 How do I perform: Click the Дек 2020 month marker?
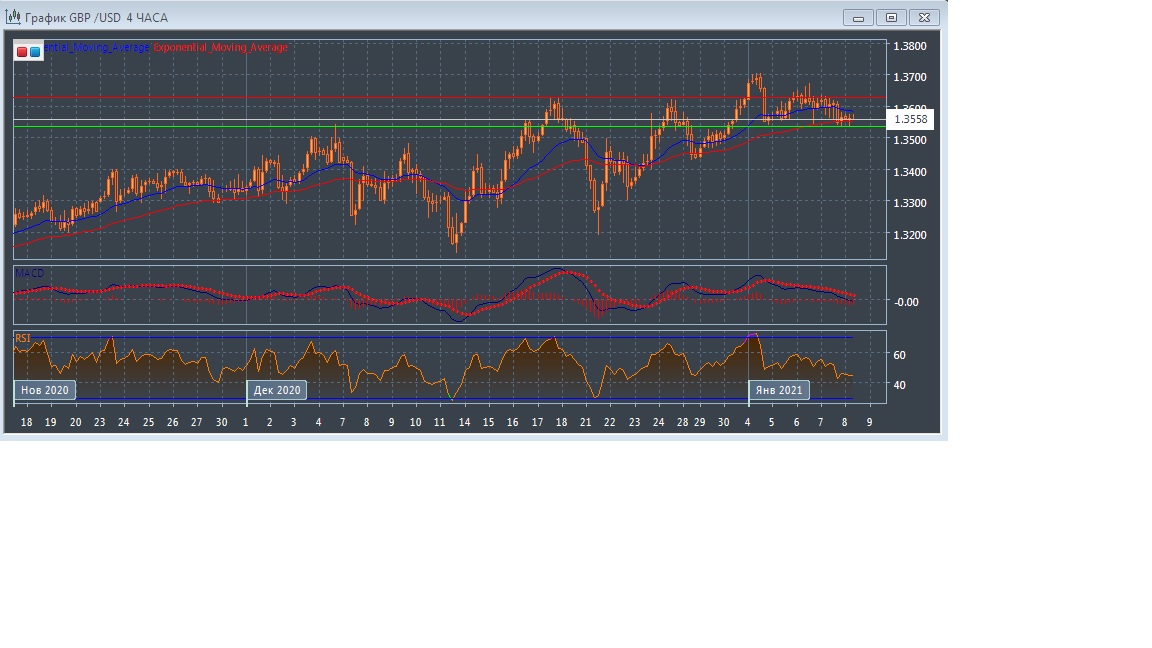[277, 390]
